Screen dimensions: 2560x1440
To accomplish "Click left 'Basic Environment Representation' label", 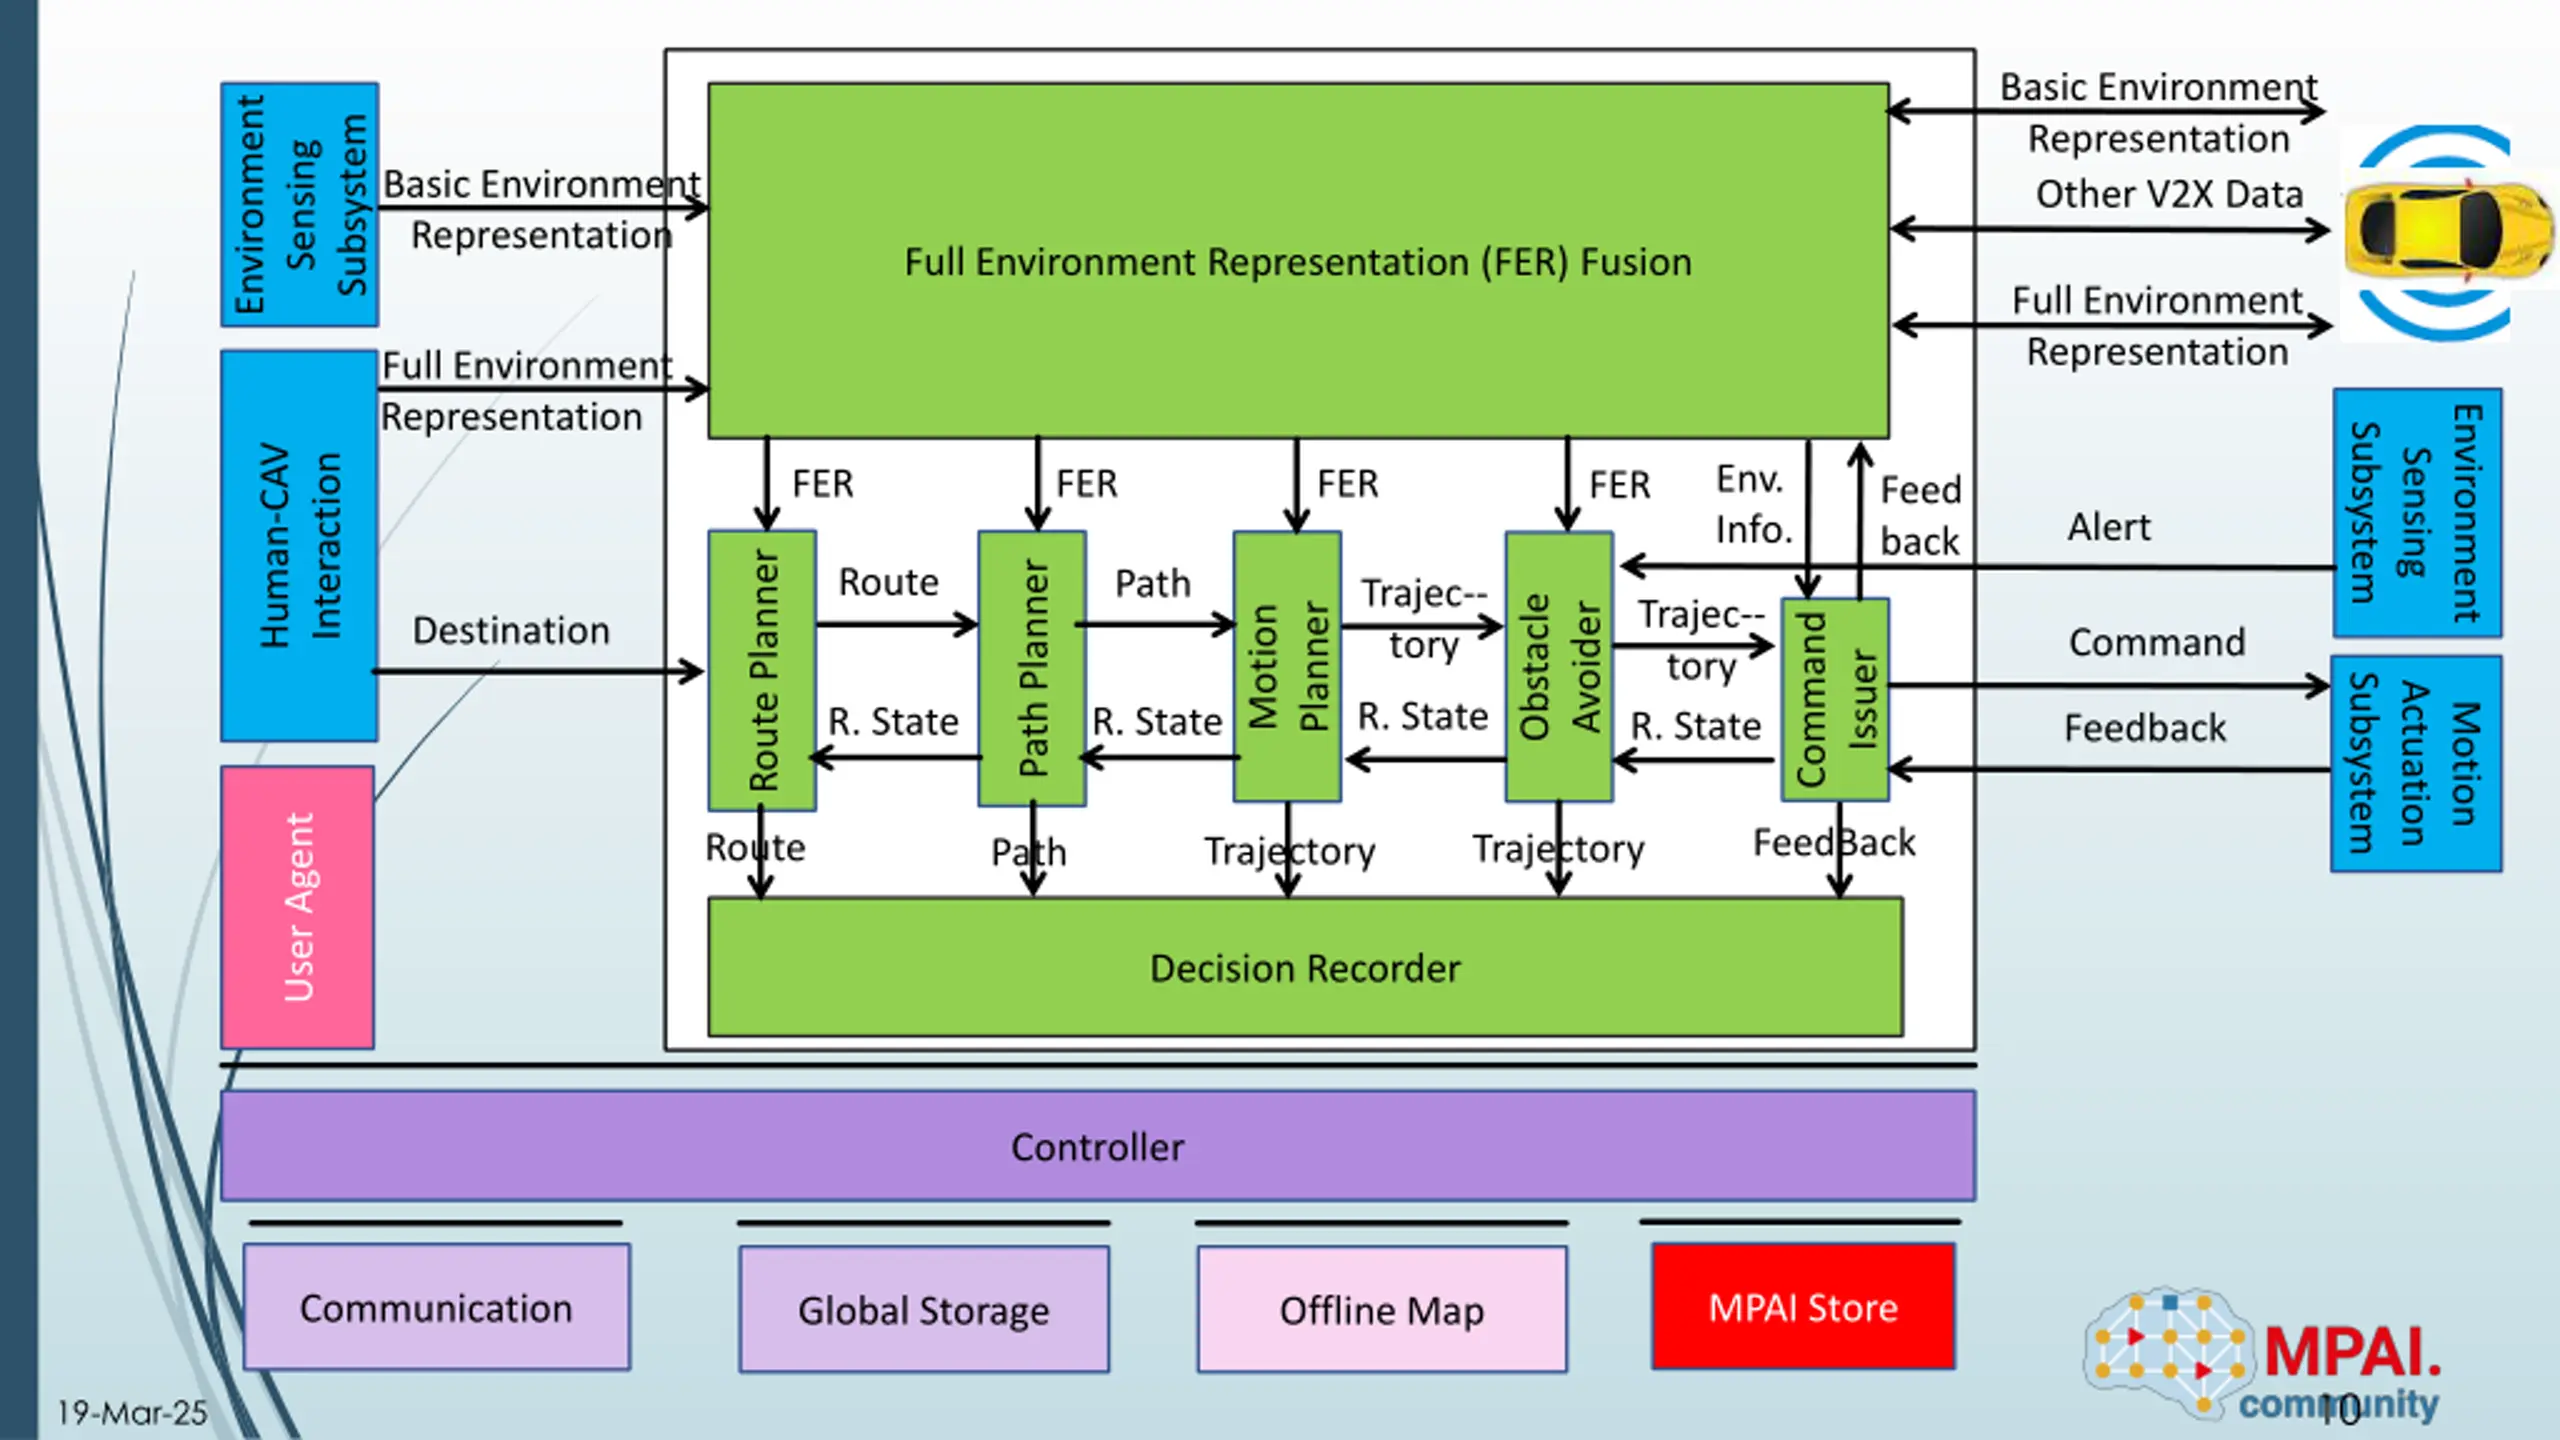I will 542,209.
